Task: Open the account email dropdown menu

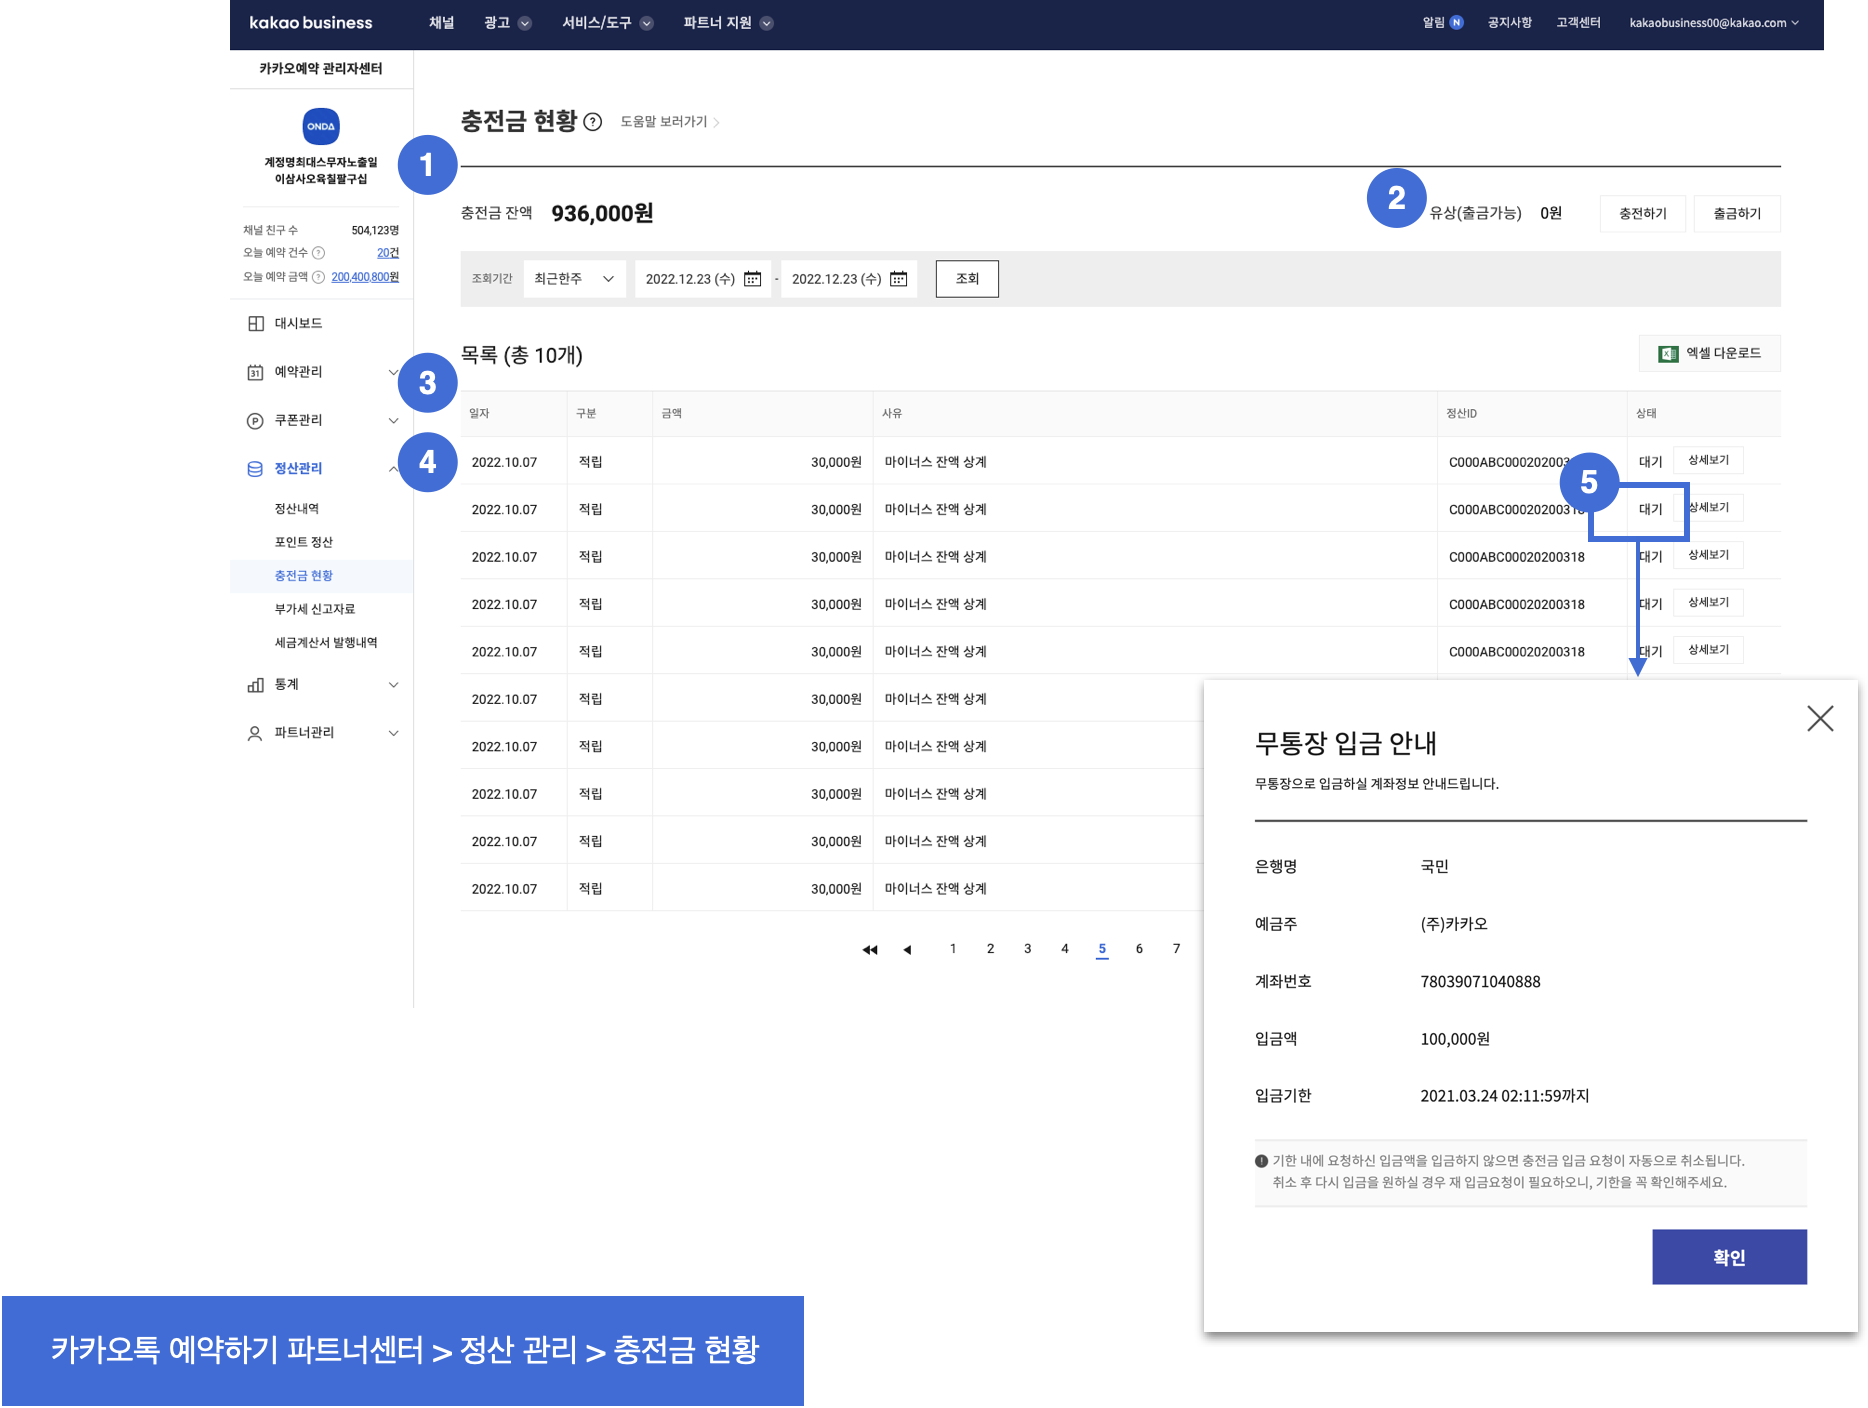Action: point(1713,23)
